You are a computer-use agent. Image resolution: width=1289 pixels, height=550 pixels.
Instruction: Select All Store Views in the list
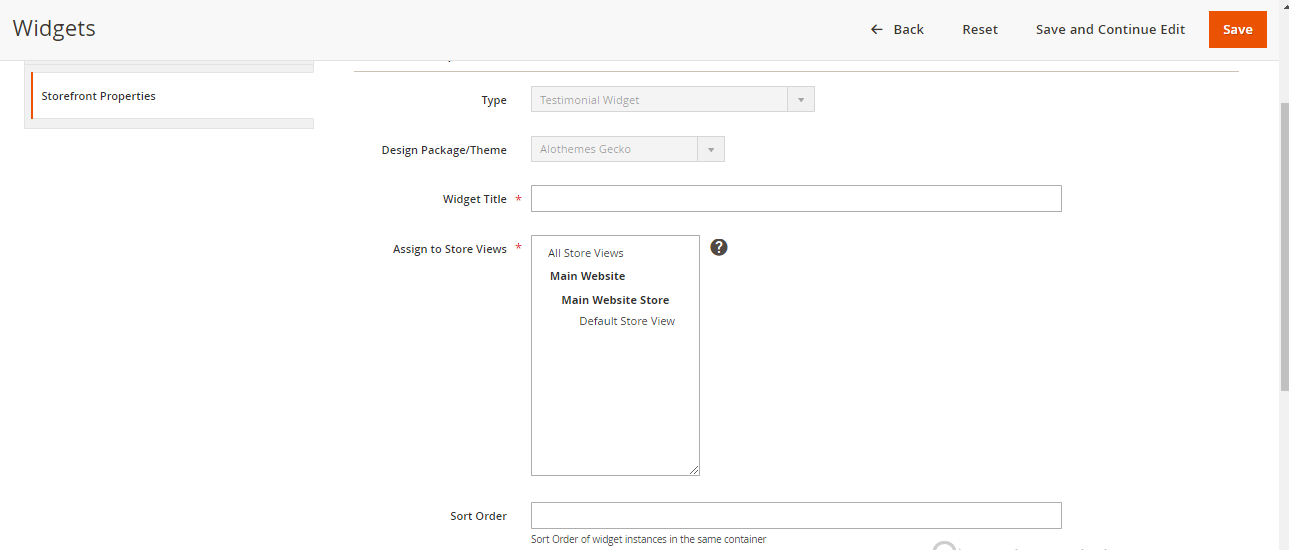[586, 253]
